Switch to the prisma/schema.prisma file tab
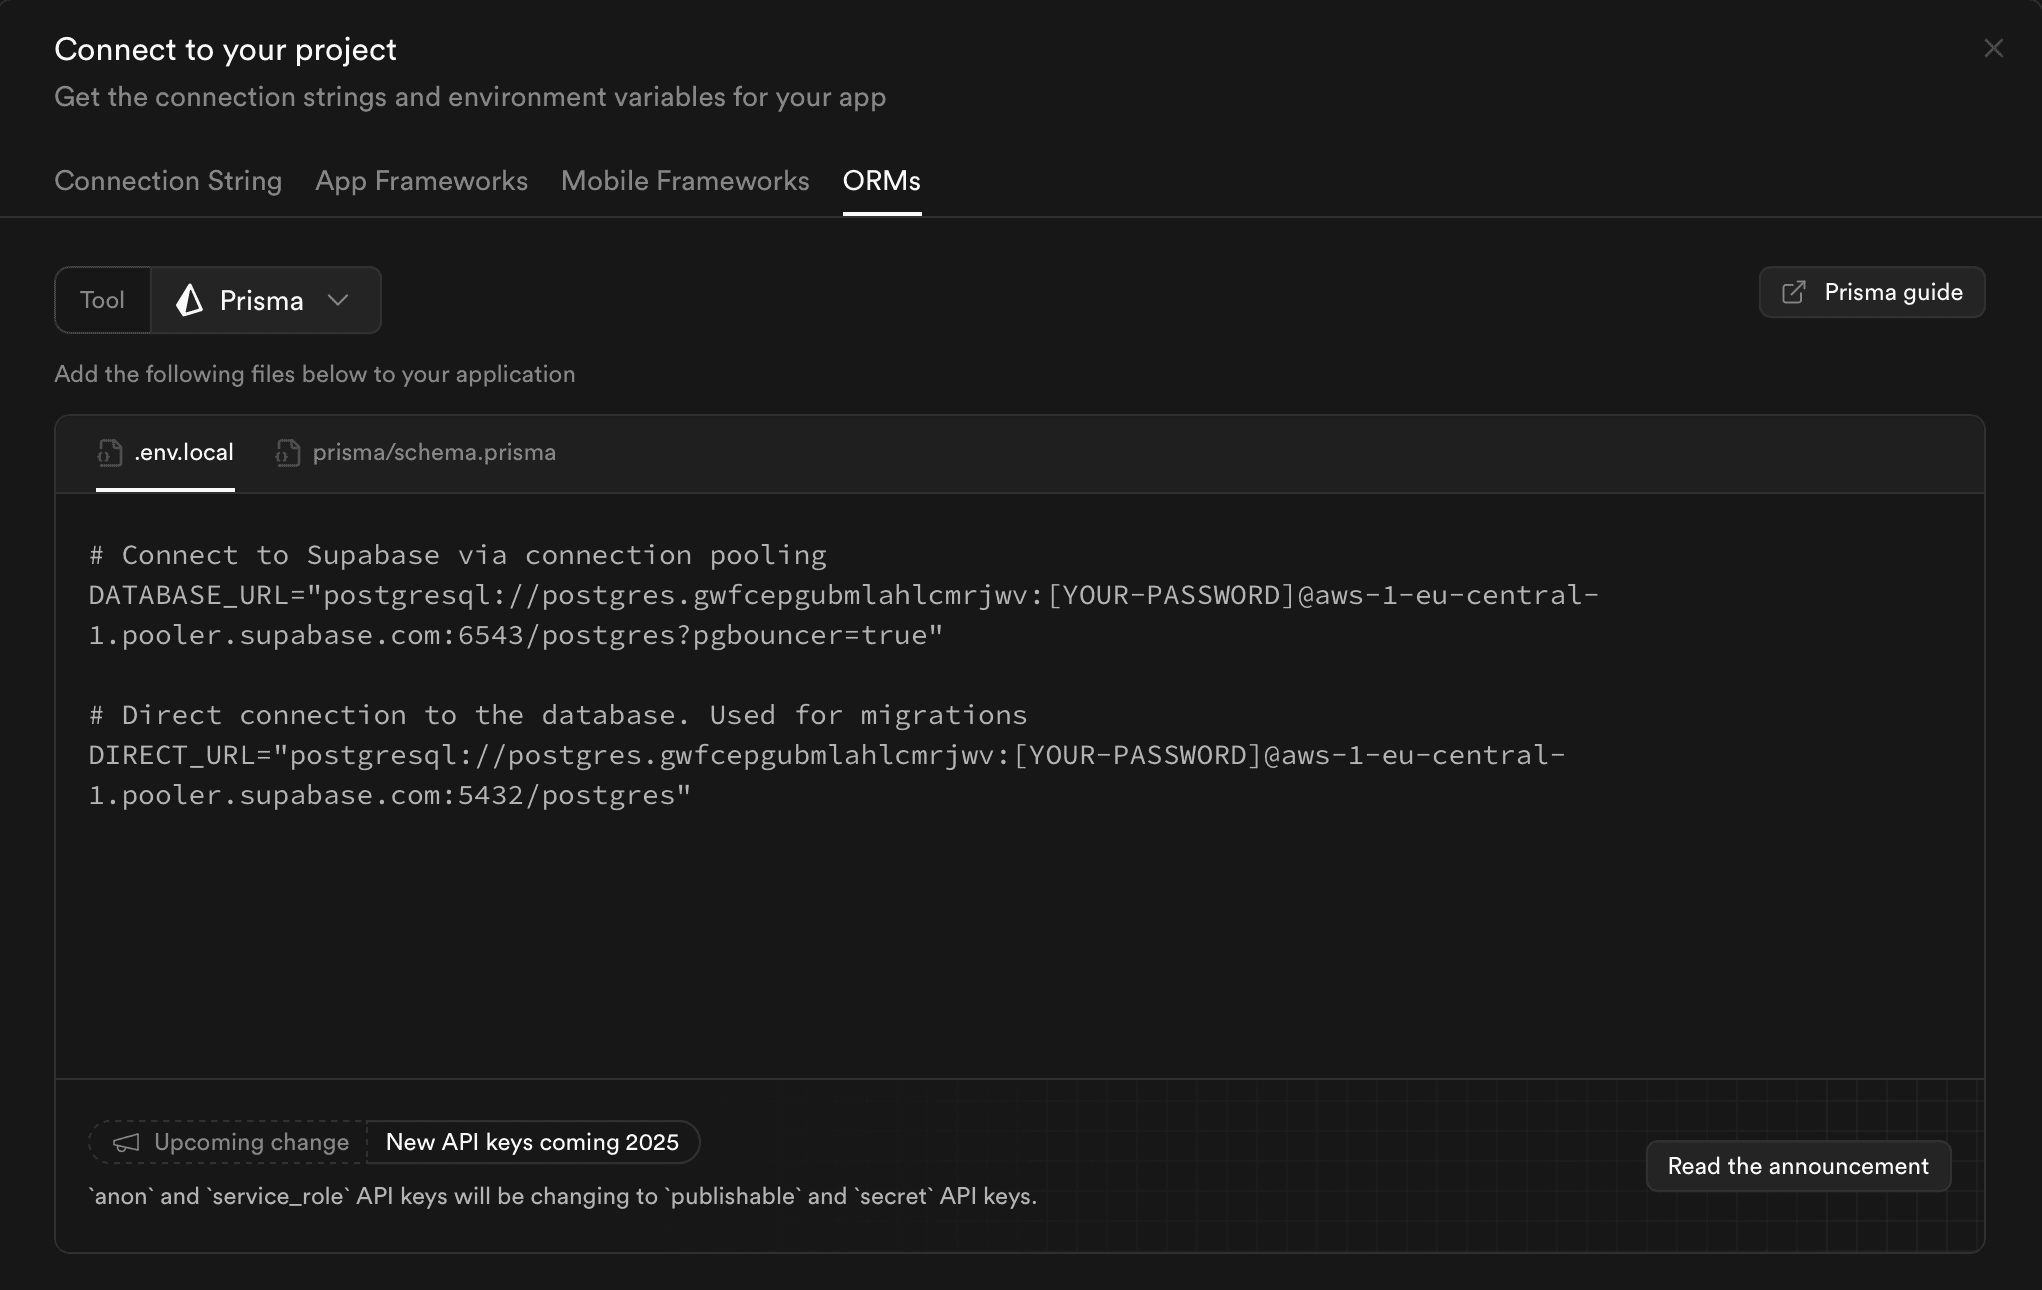The width and height of the screenshot is (2042, 1290). 415,452
